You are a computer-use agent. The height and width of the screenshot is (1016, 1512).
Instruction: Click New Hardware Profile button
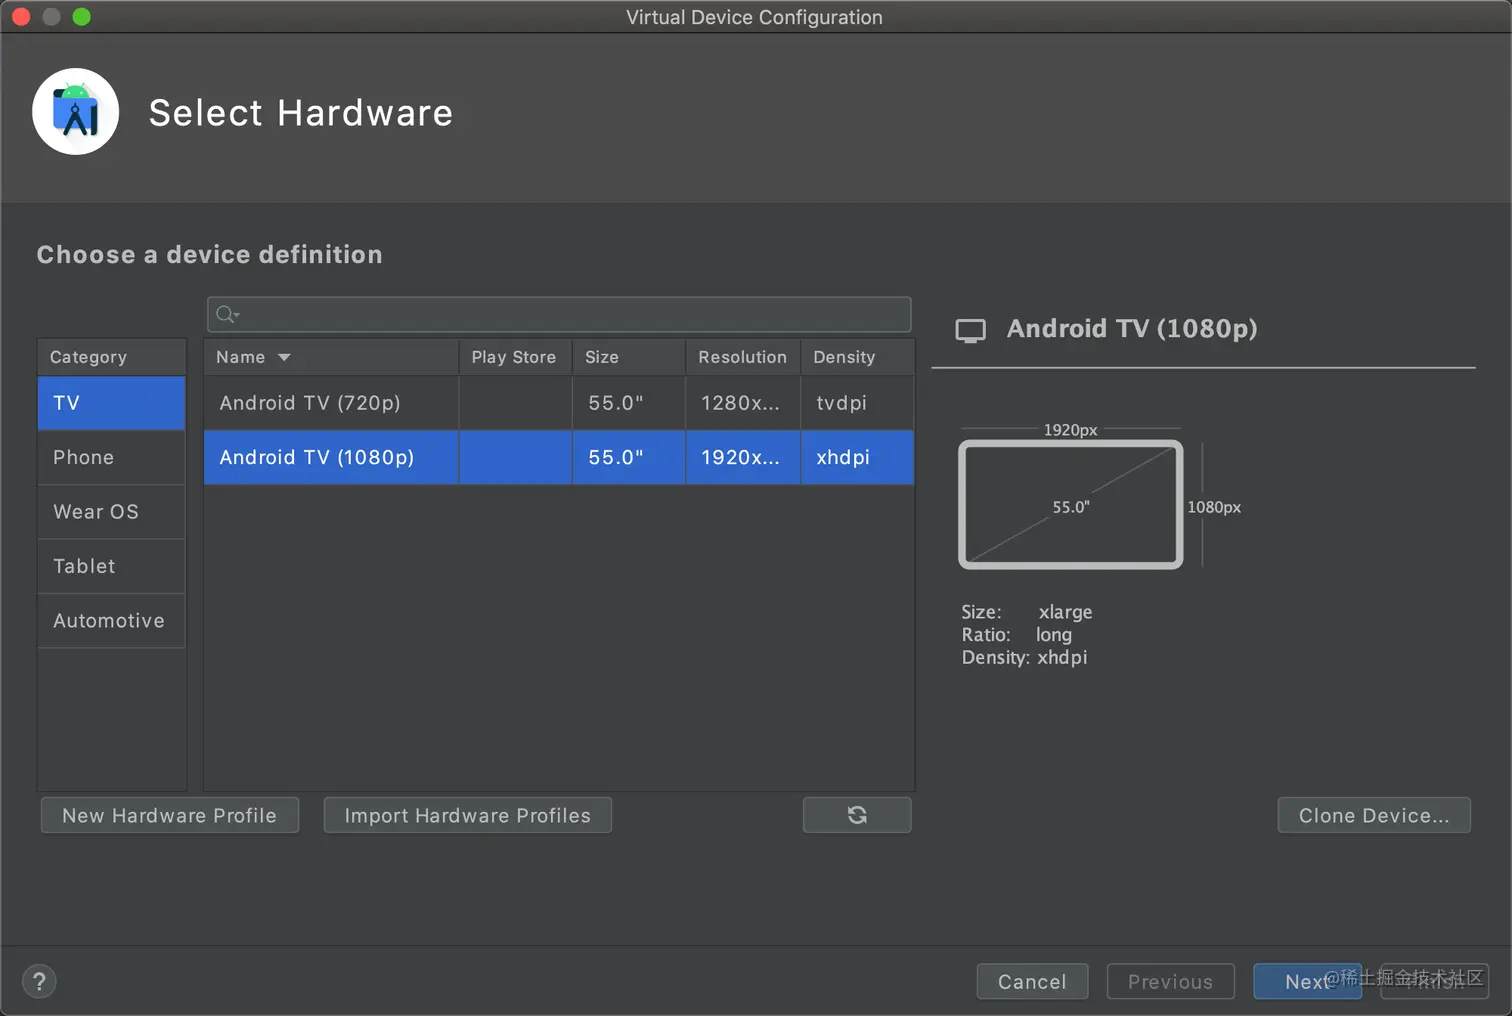coord(170,815)
